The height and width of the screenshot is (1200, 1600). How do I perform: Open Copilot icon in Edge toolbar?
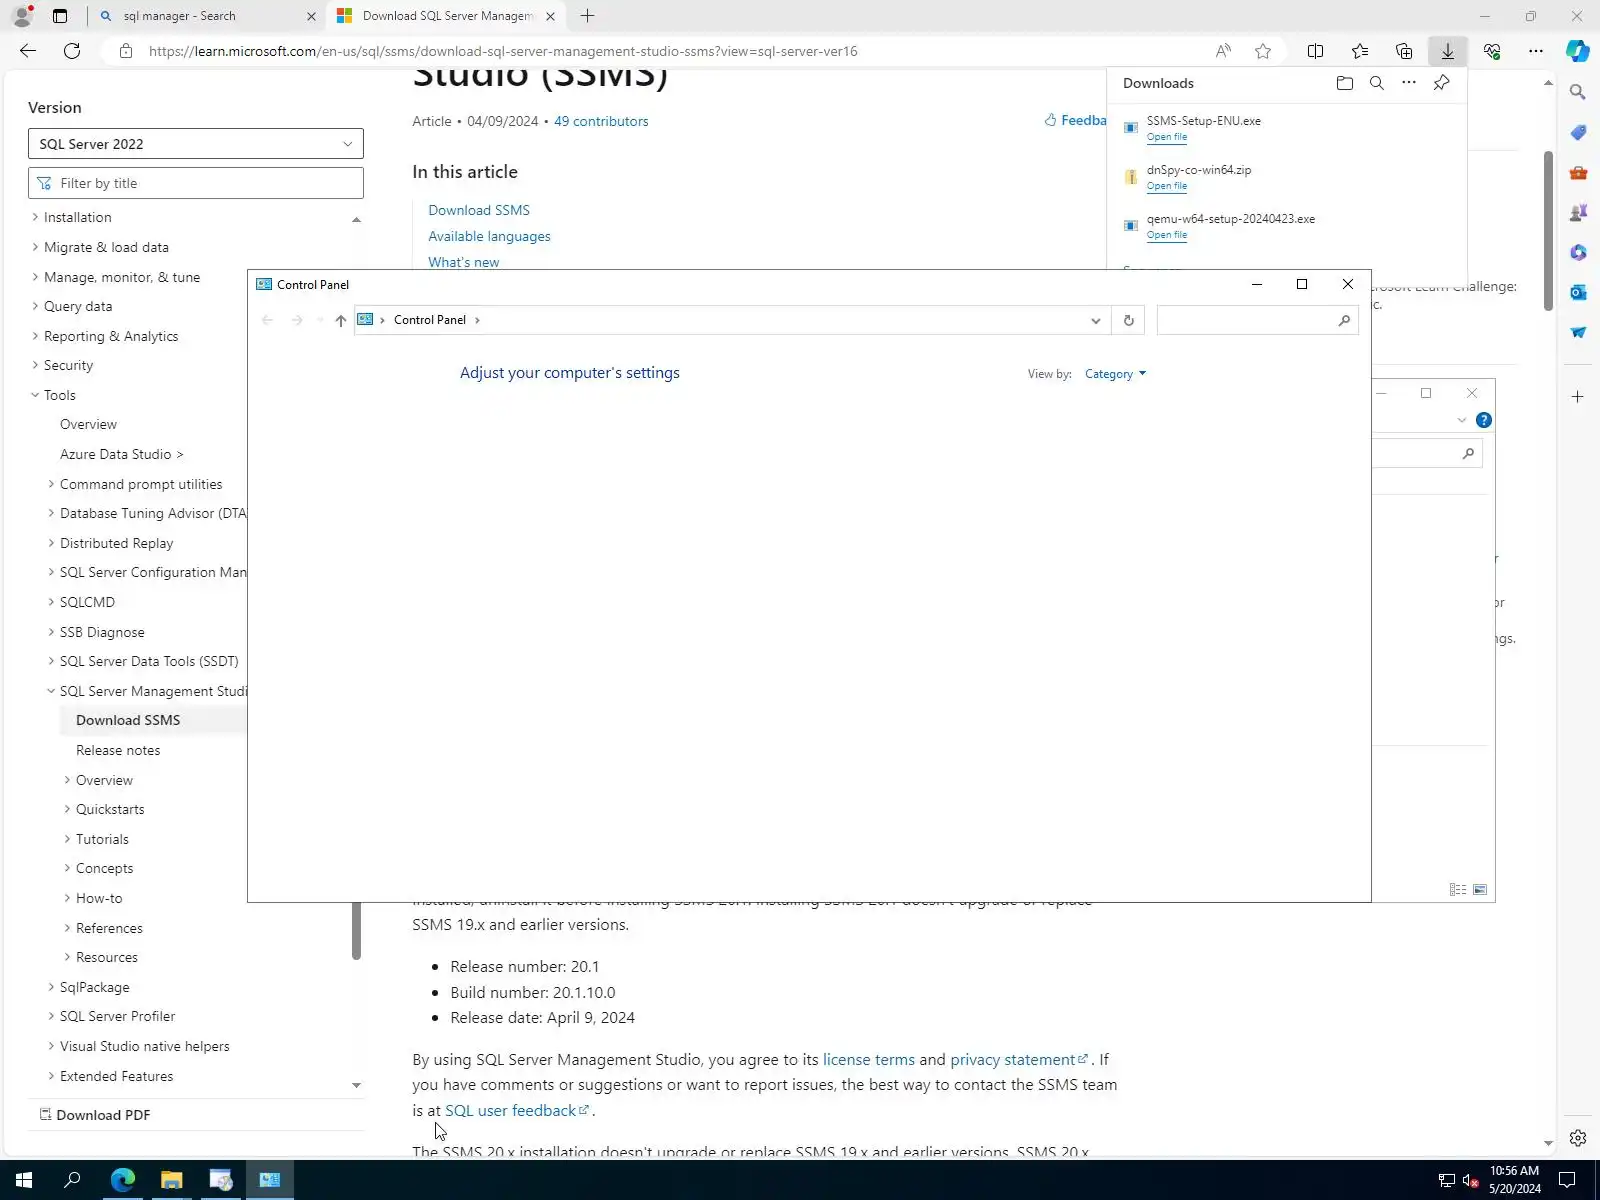click(1578, 51)
